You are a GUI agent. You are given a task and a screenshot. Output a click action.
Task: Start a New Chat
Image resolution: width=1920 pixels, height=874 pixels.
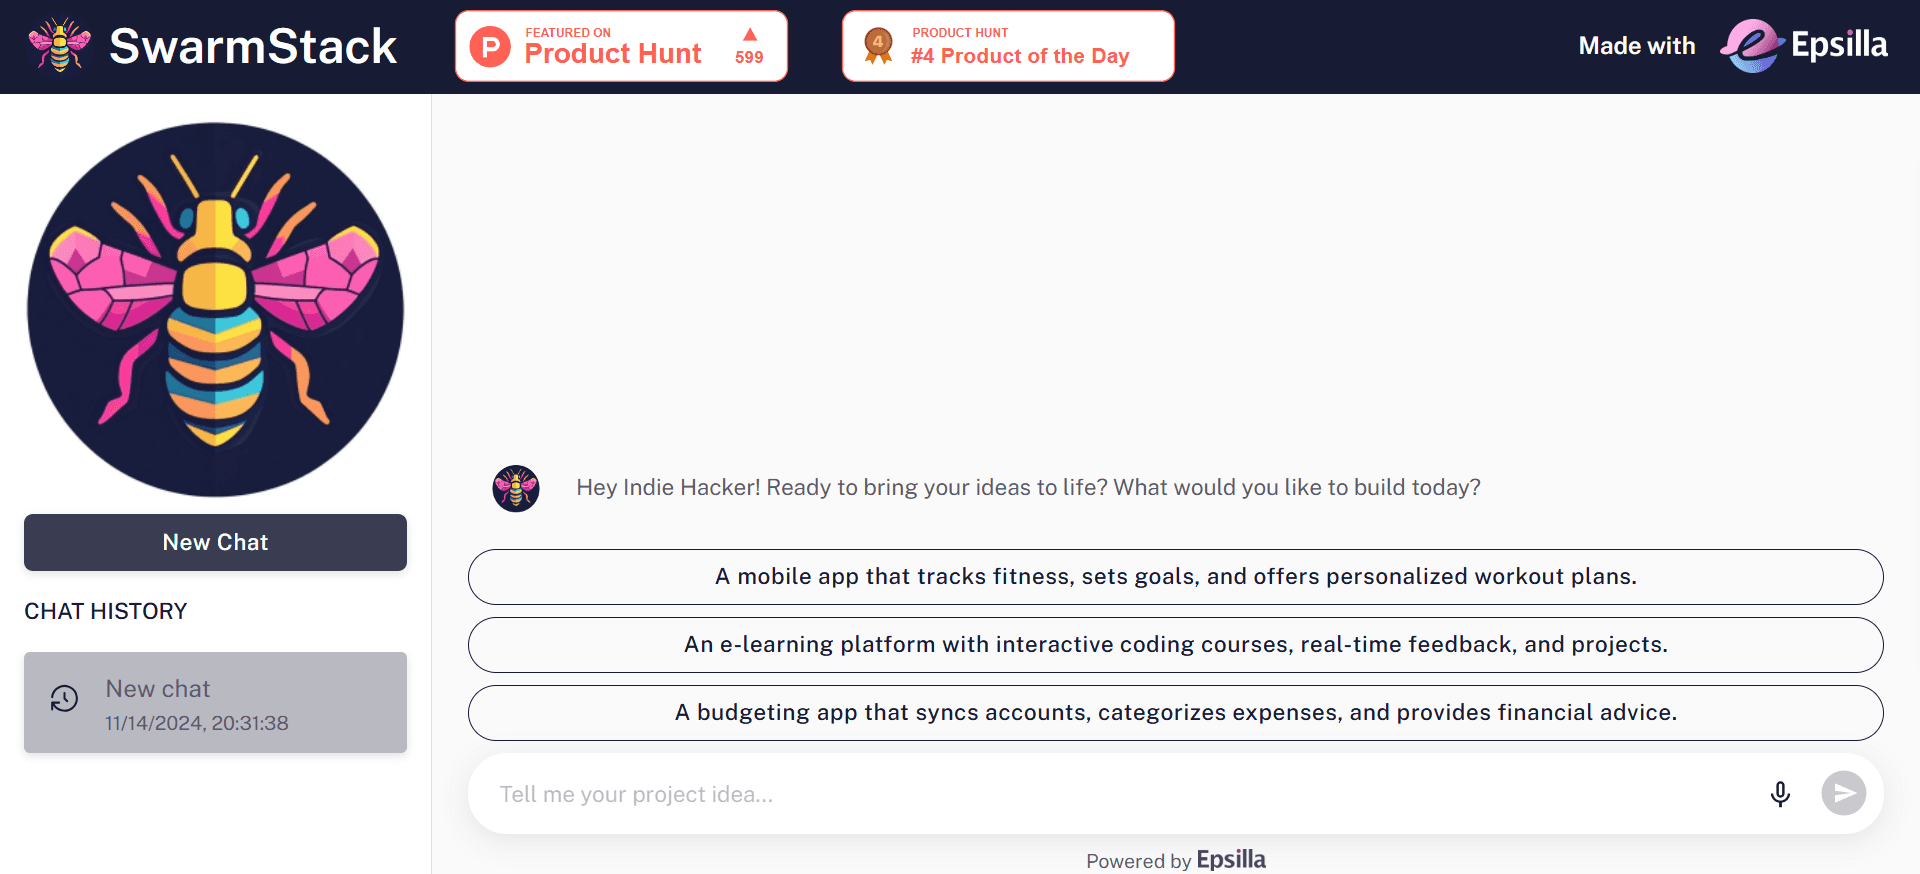click(215, 542)
